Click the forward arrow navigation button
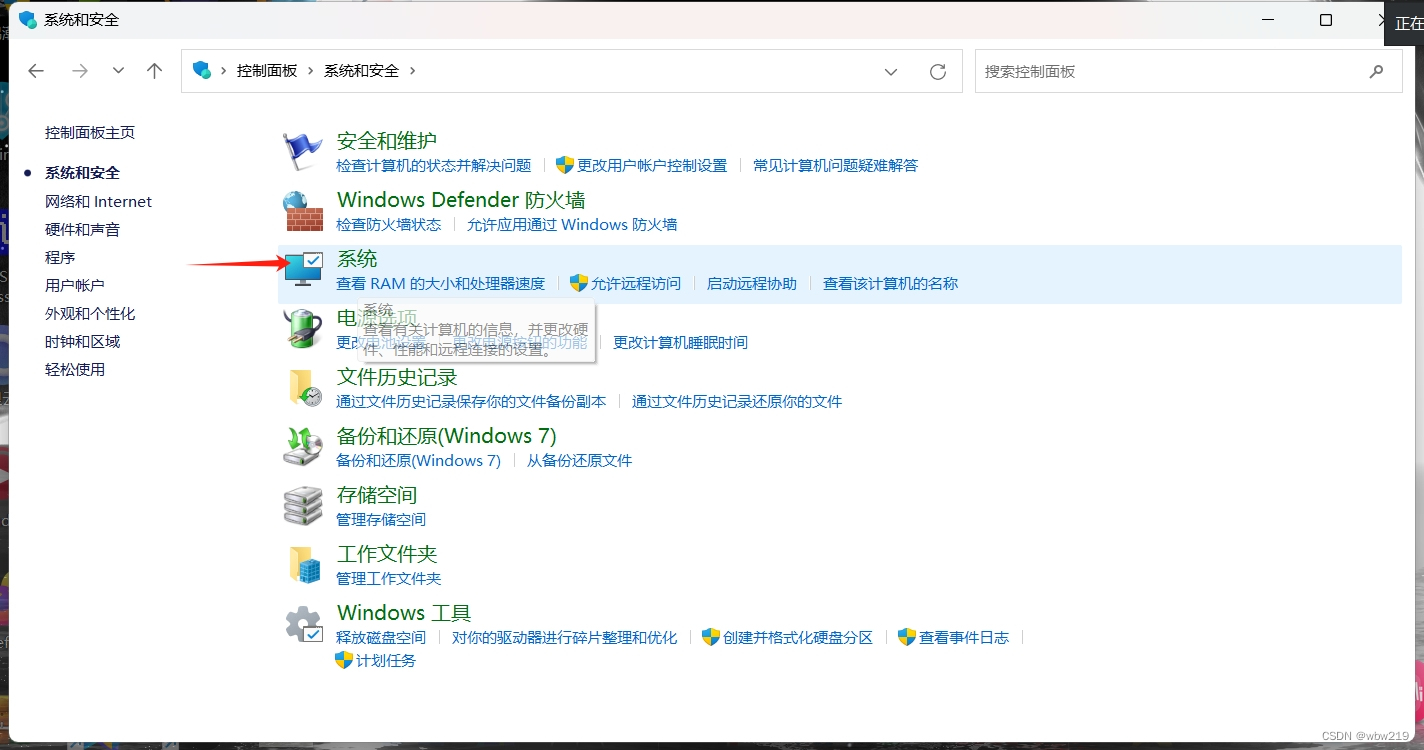This screenshot has width=1424, height=750. 80,71
